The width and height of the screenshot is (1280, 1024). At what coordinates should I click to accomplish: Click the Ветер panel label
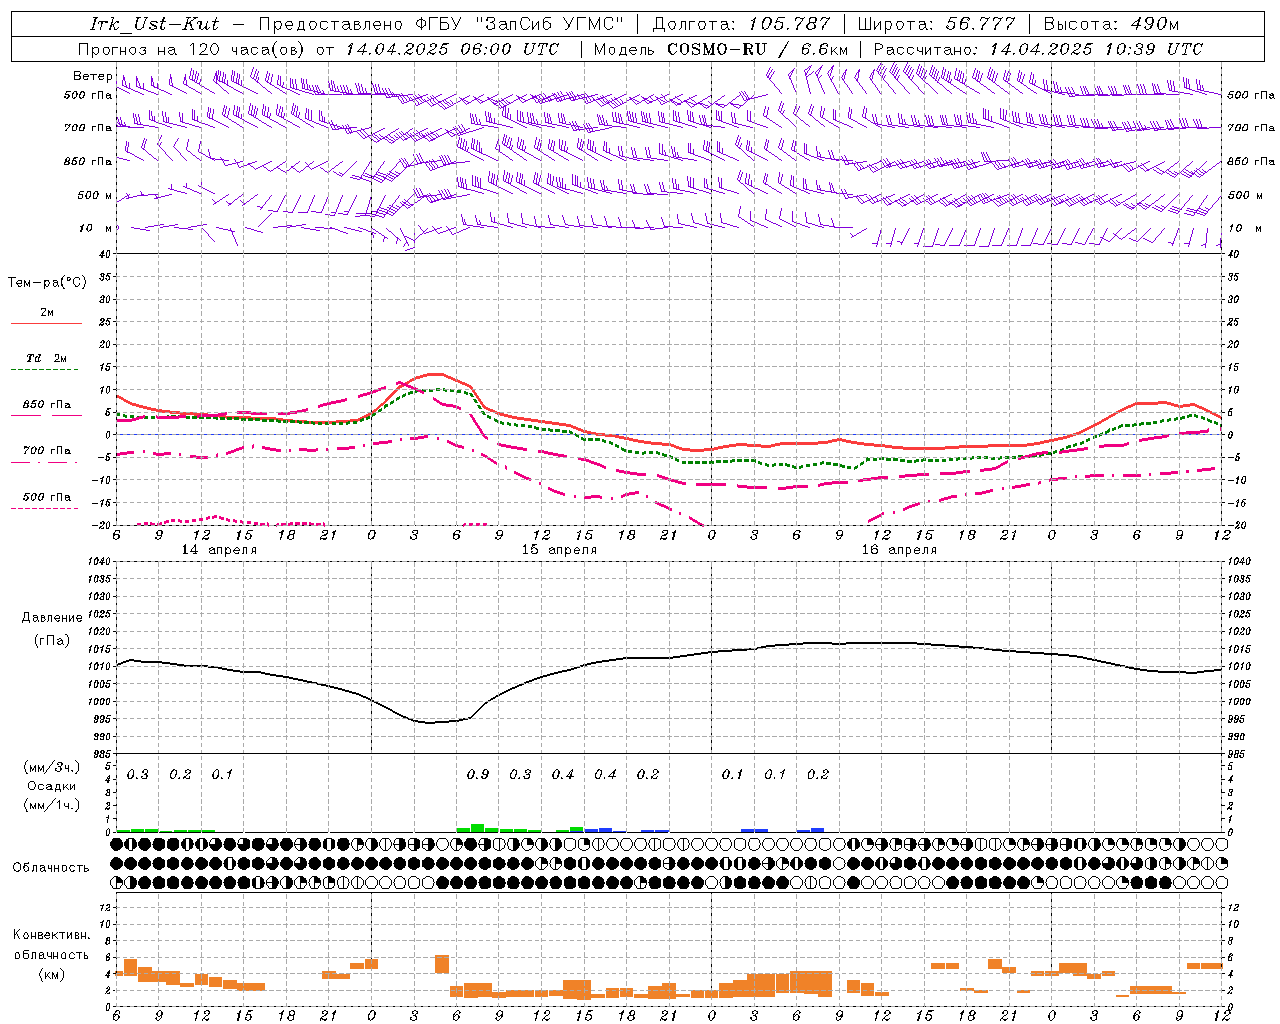pos(92,76)
